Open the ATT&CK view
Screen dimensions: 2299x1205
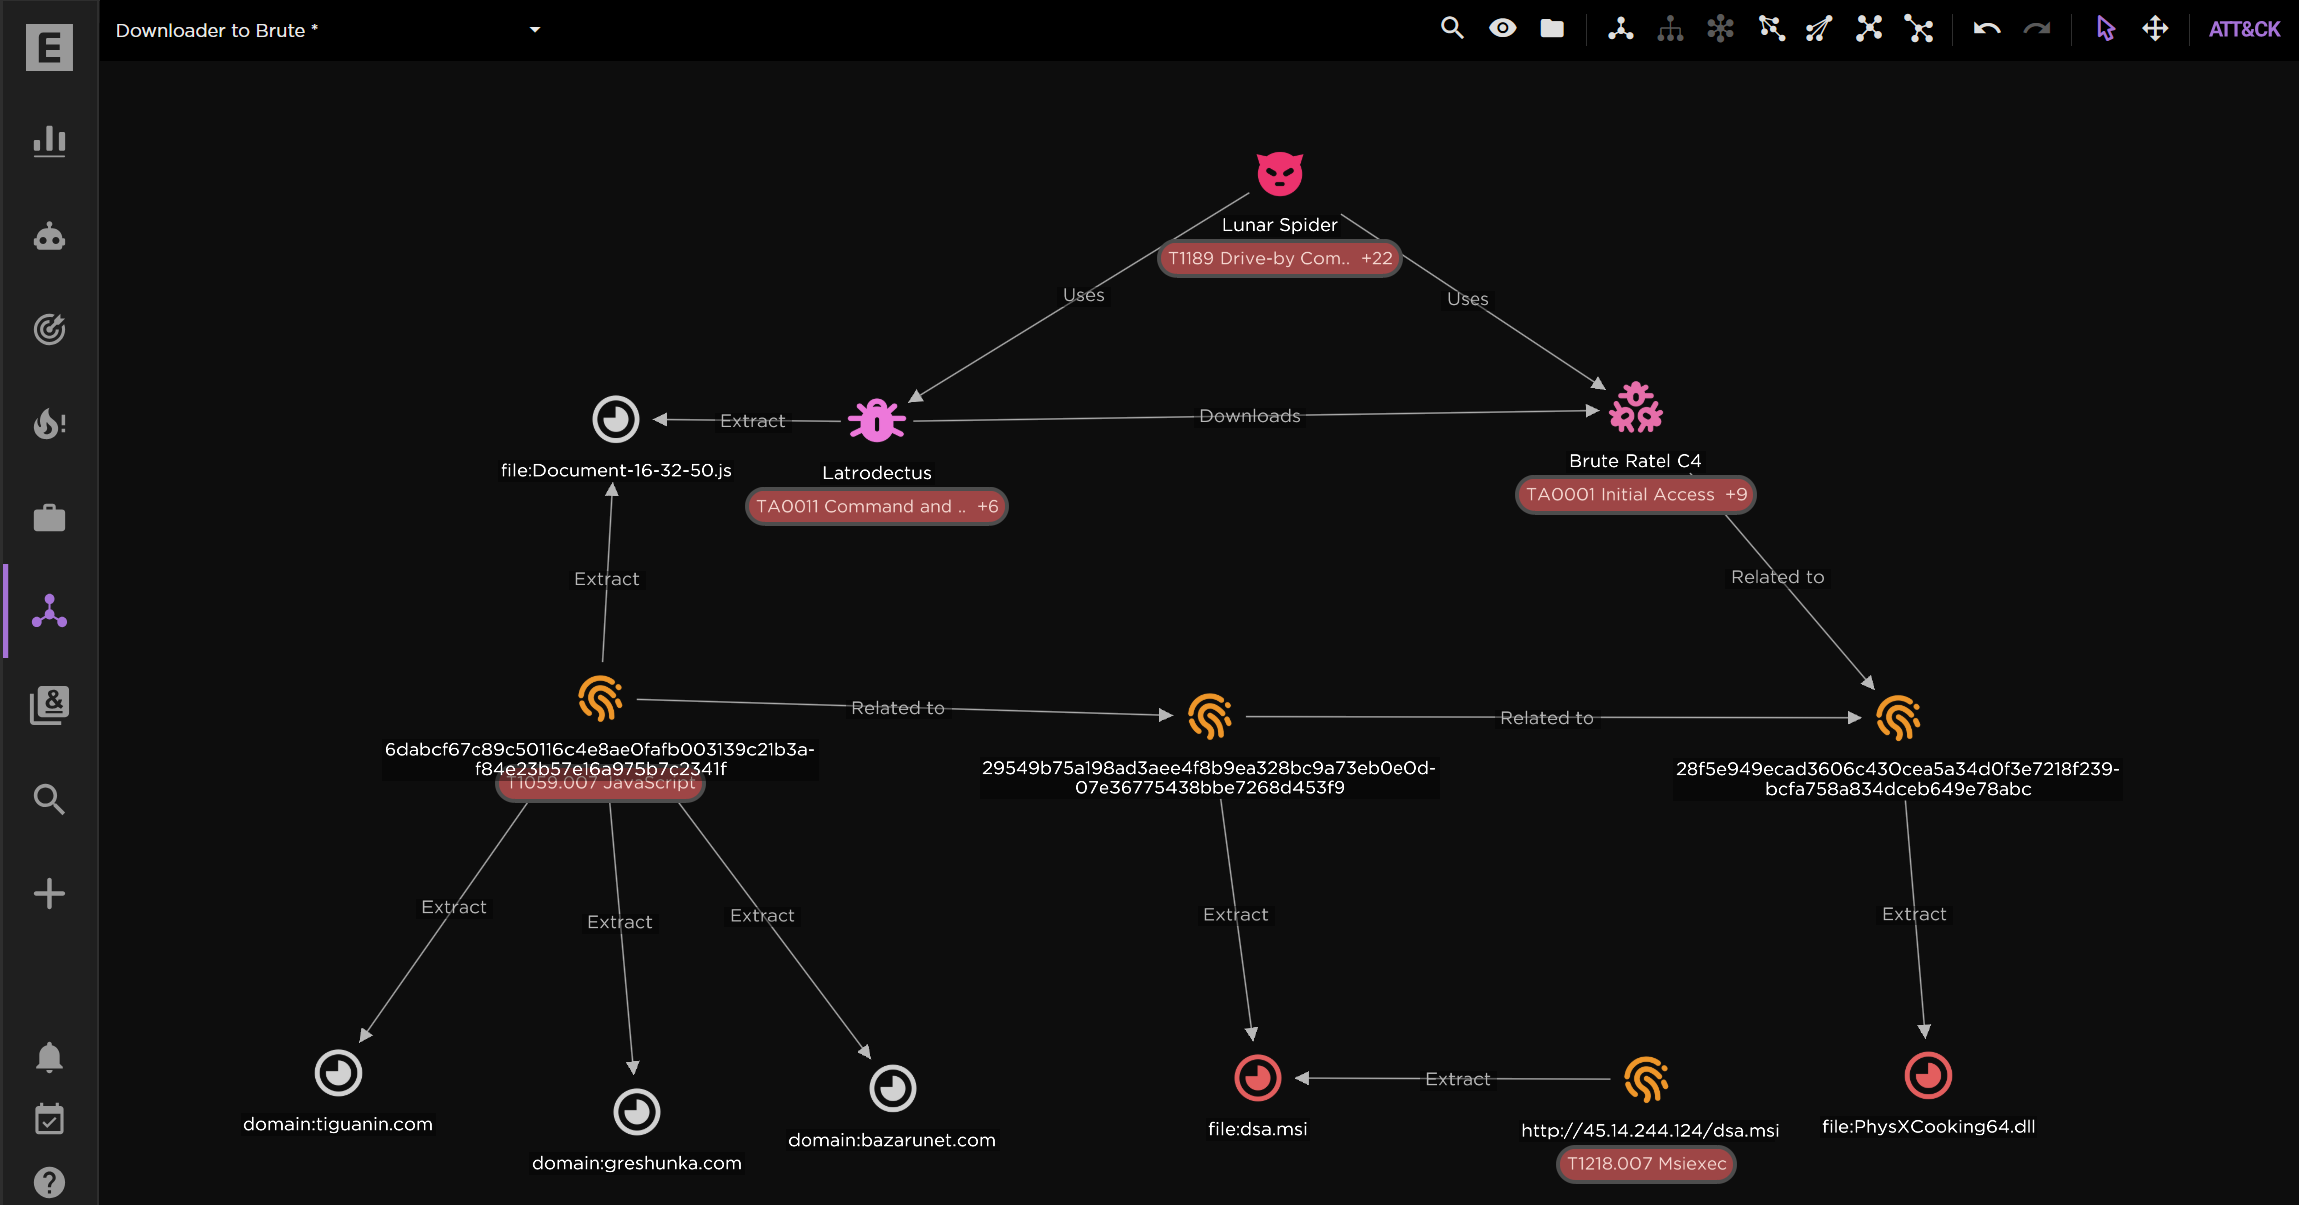point(2243,28)
